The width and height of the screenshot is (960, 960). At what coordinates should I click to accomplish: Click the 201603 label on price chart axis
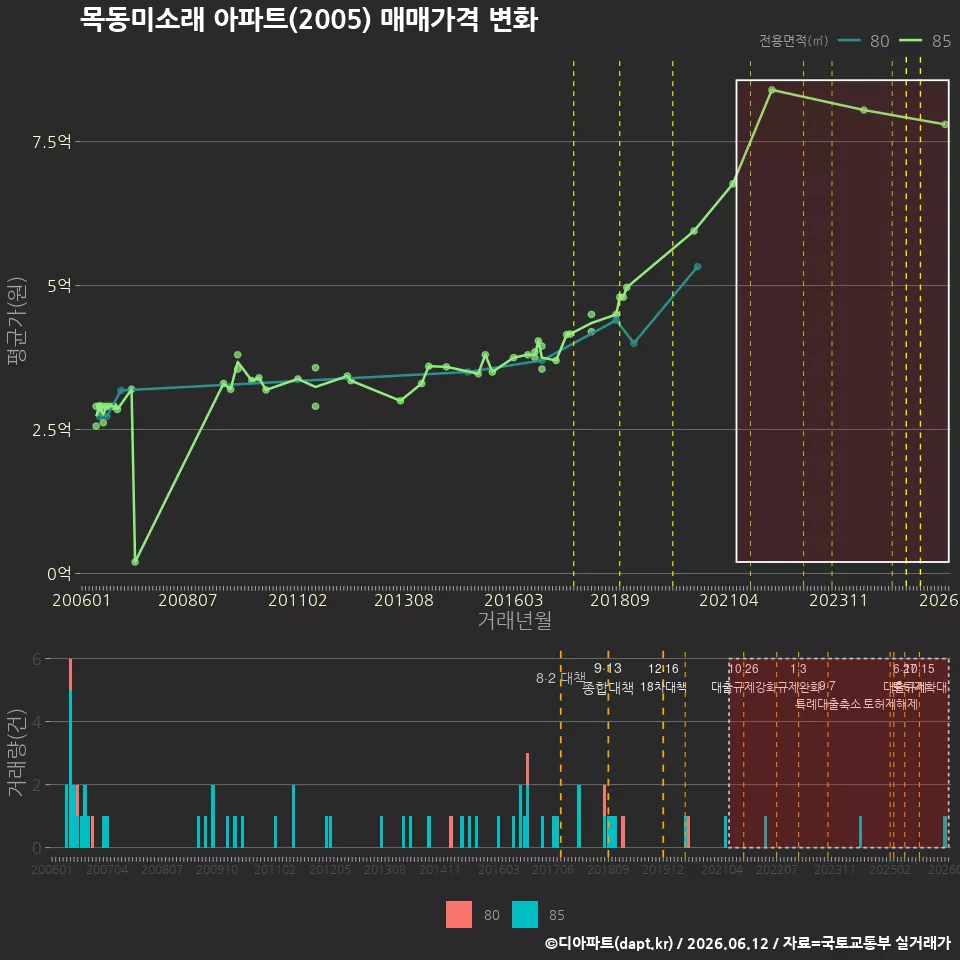click(x=514, y=600)
